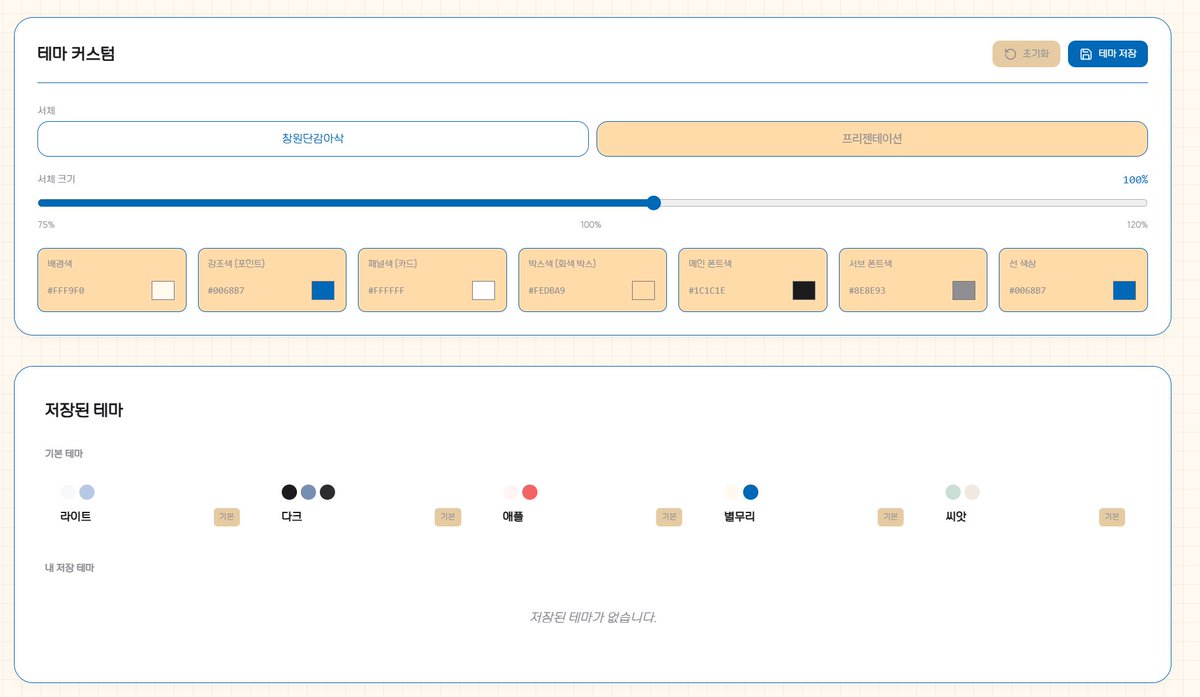Open the 강조색 (포인트) color swatch
The image size is (1200, 697).
[323, 291]
